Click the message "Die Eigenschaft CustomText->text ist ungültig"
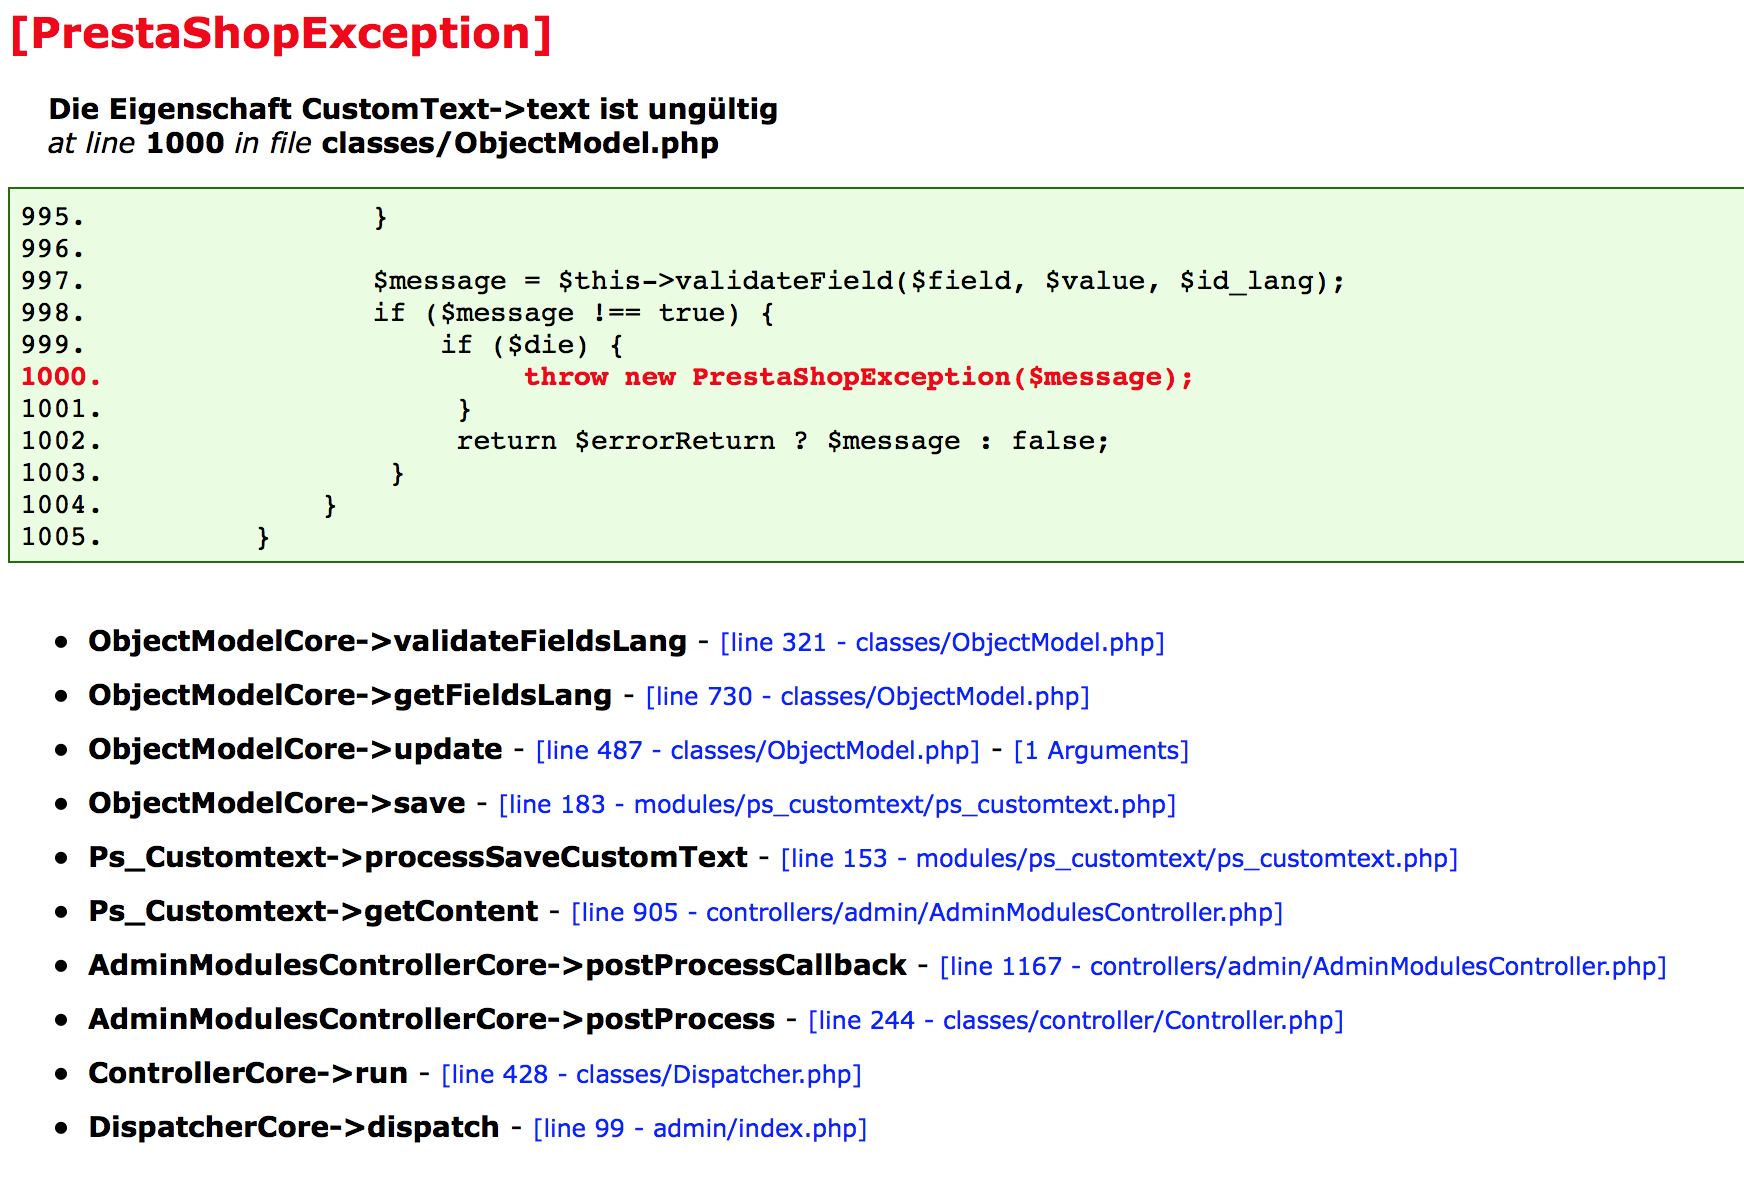This screenshot has height=1200, width=1744. click(413, 109)
